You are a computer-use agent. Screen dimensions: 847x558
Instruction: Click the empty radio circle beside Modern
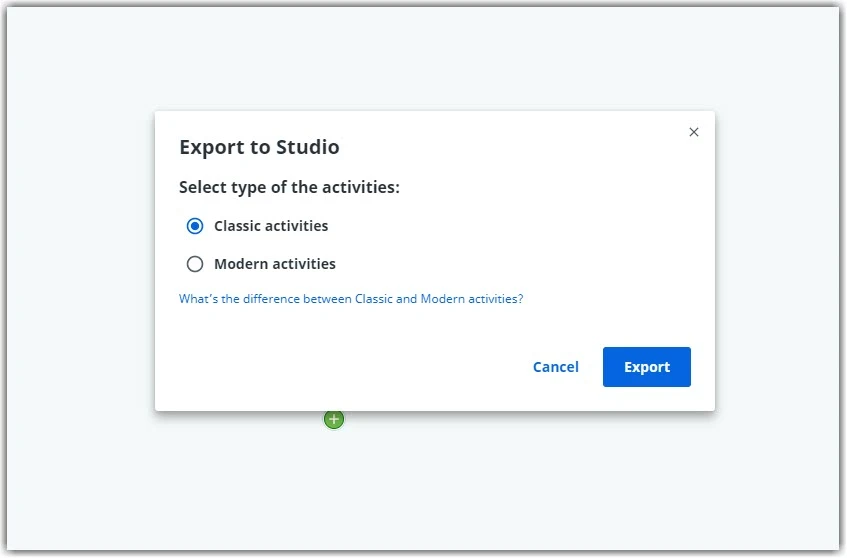click(195, 264)
